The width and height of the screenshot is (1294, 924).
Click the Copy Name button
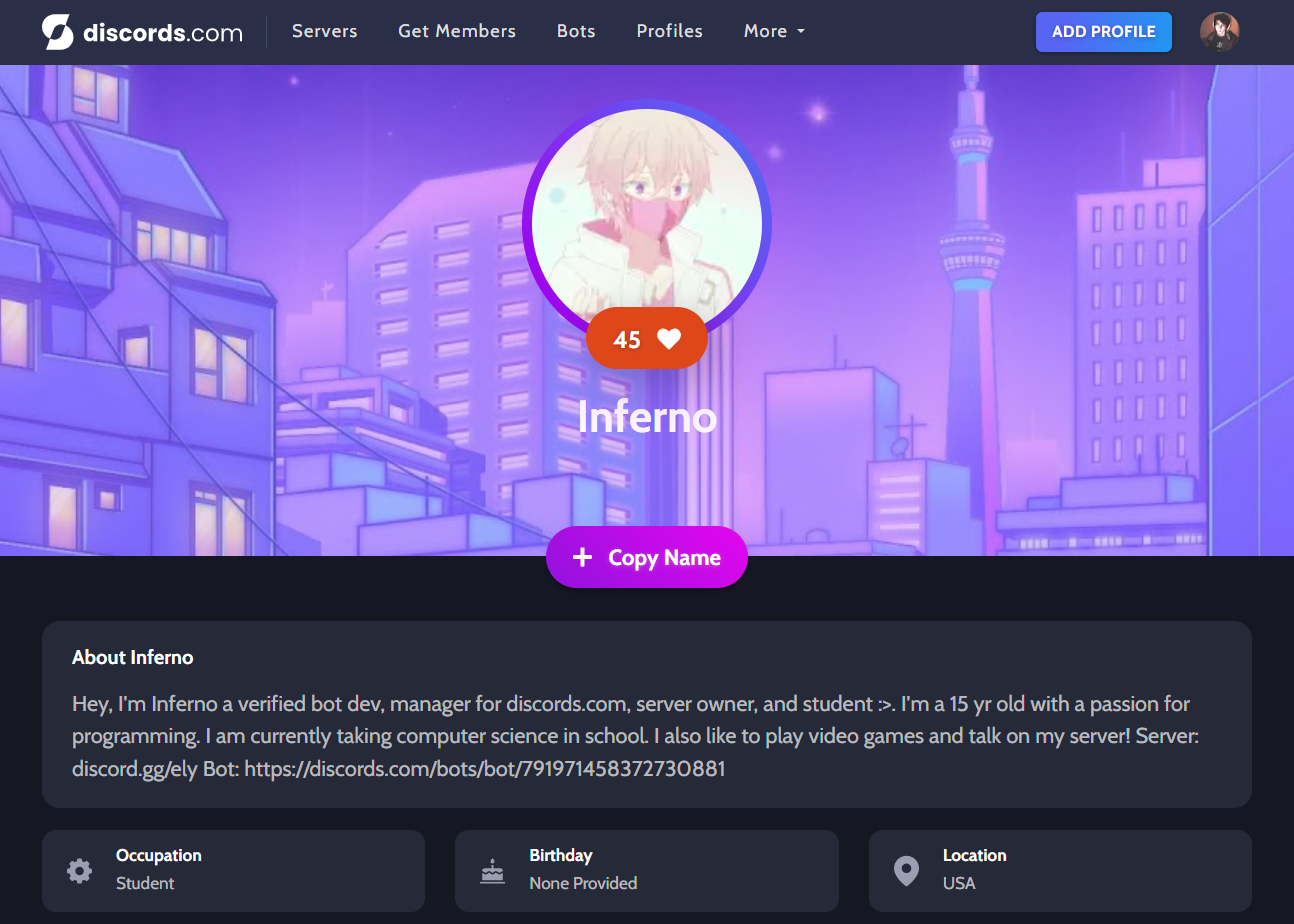coord(647,557)
